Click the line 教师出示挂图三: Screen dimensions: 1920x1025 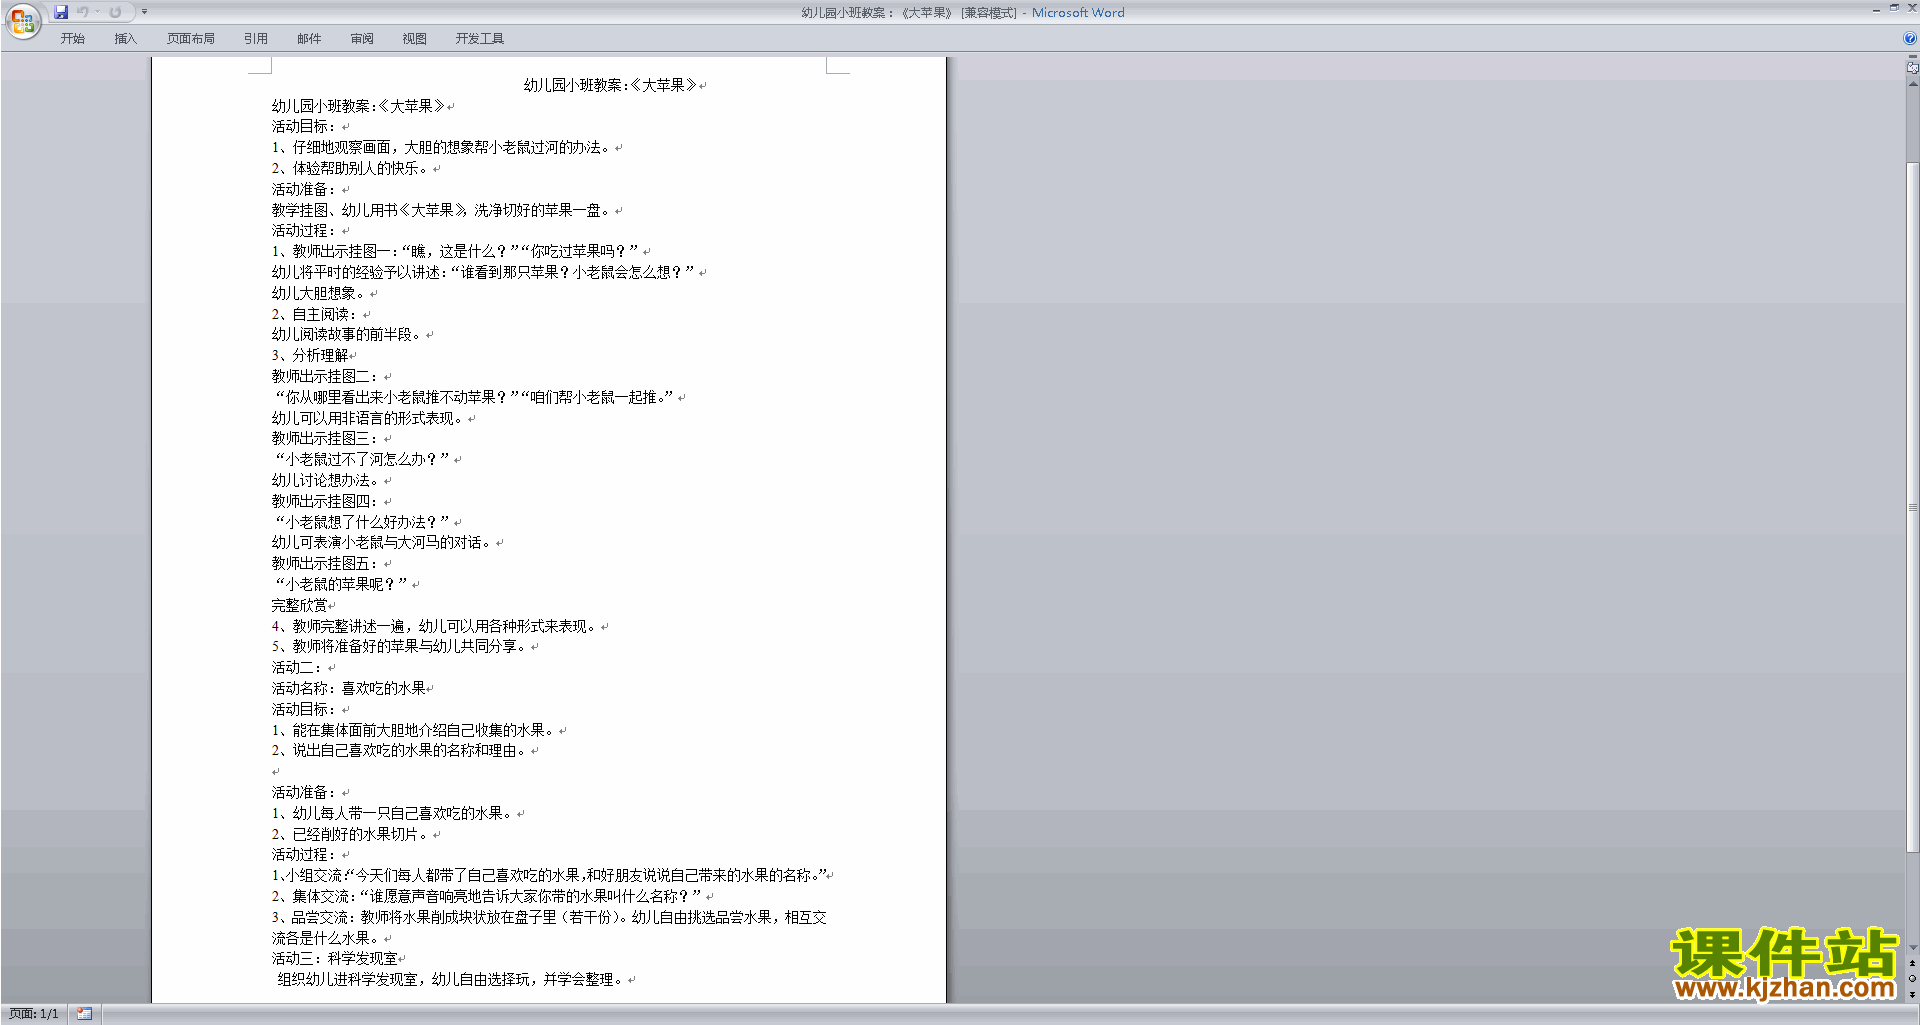tap(325, 439)
